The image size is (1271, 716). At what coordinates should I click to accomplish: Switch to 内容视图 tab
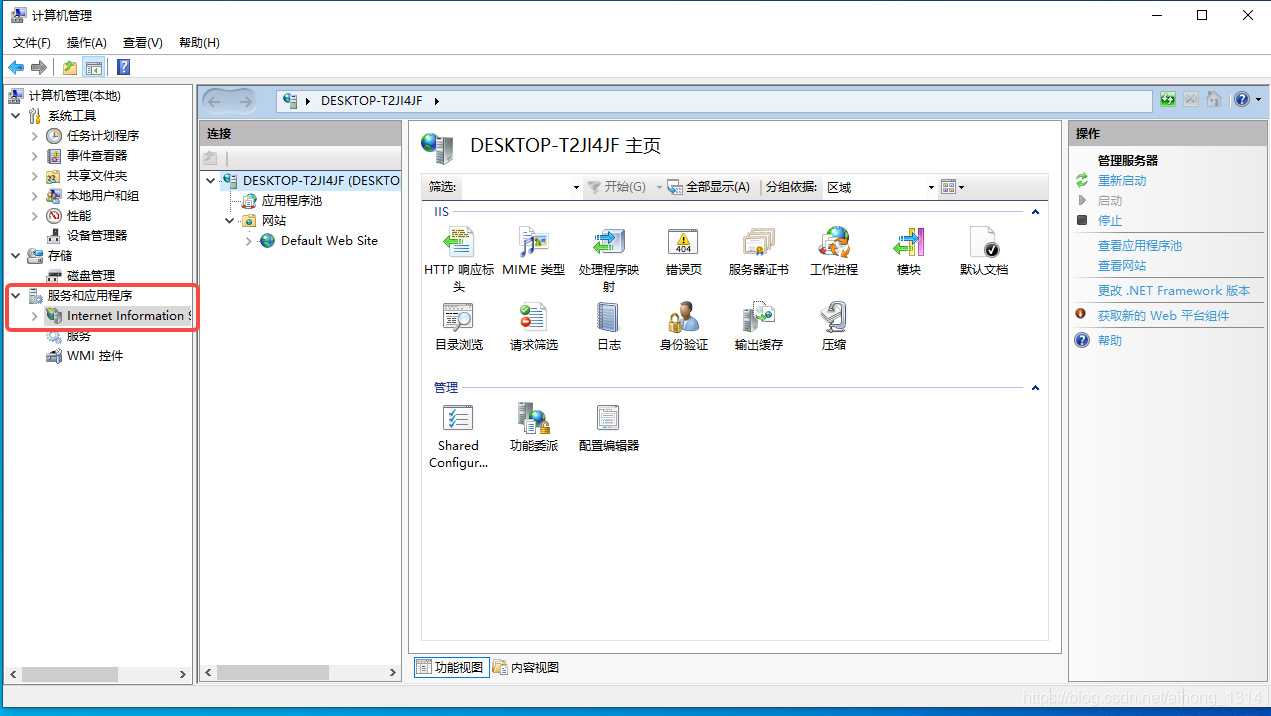pos(526,667)
